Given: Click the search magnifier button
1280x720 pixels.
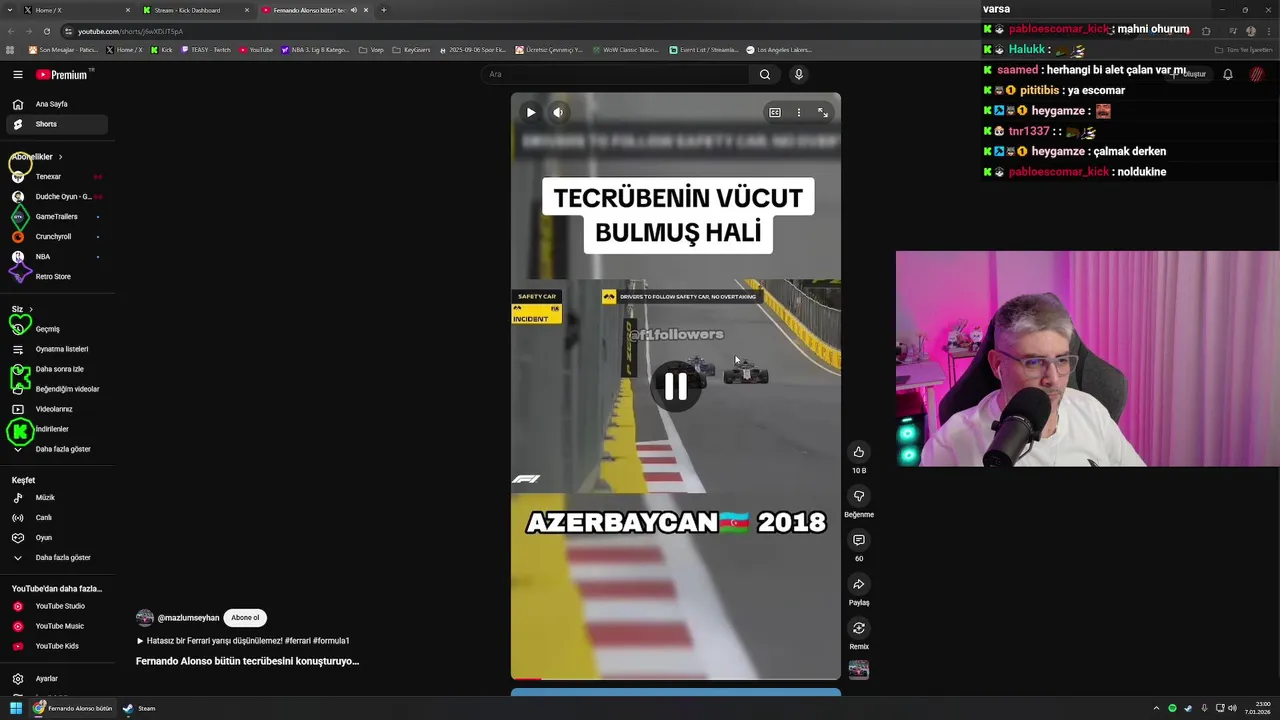Looking at the screenshot, I should pyautogui.click(x=765, y=74).
